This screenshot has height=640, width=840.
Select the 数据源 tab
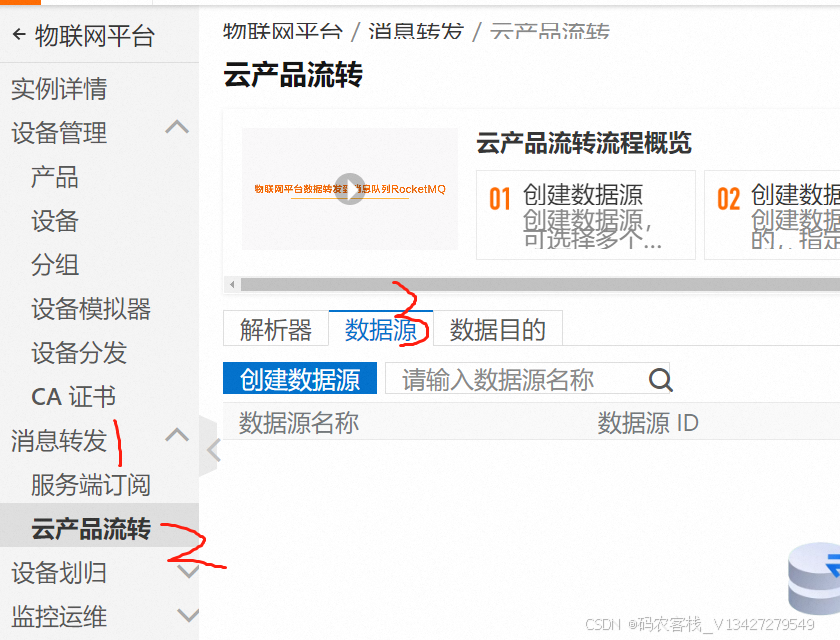pos(381,329)
